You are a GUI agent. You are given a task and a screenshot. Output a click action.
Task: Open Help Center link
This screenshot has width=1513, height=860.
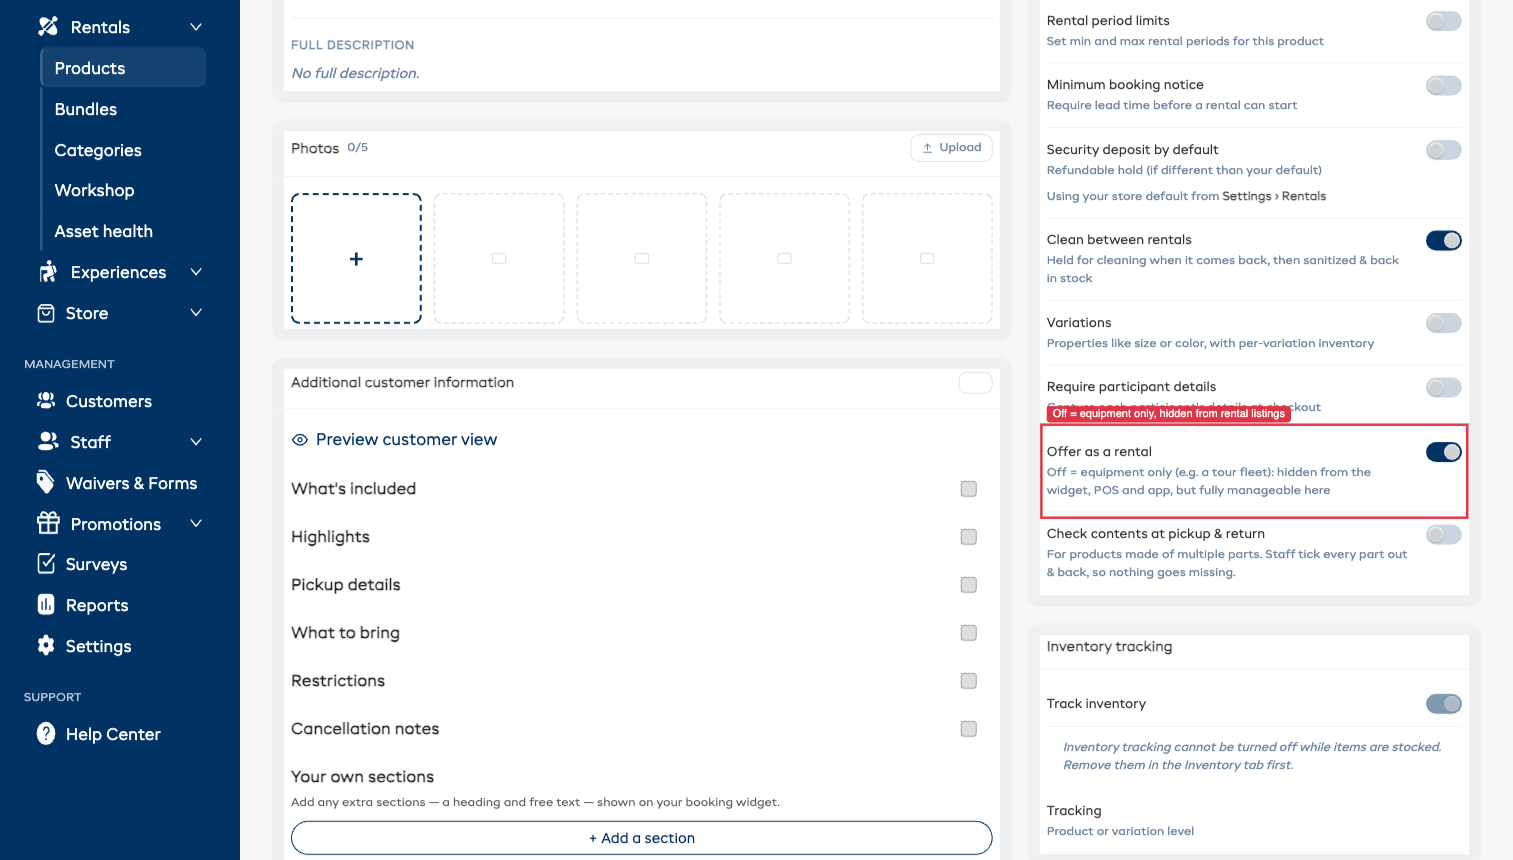click(113, 734)
